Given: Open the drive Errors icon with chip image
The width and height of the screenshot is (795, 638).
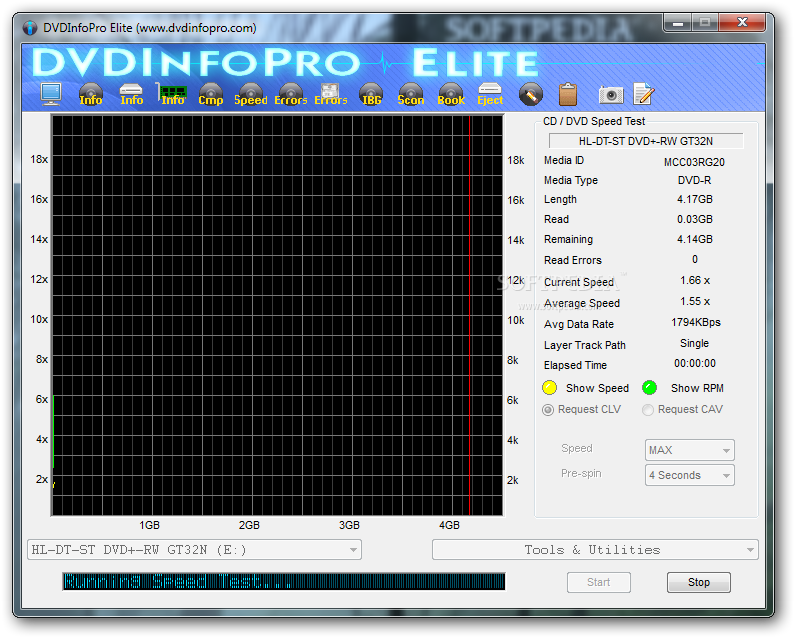Looking at the screenshot, I should tap(331, 94).
